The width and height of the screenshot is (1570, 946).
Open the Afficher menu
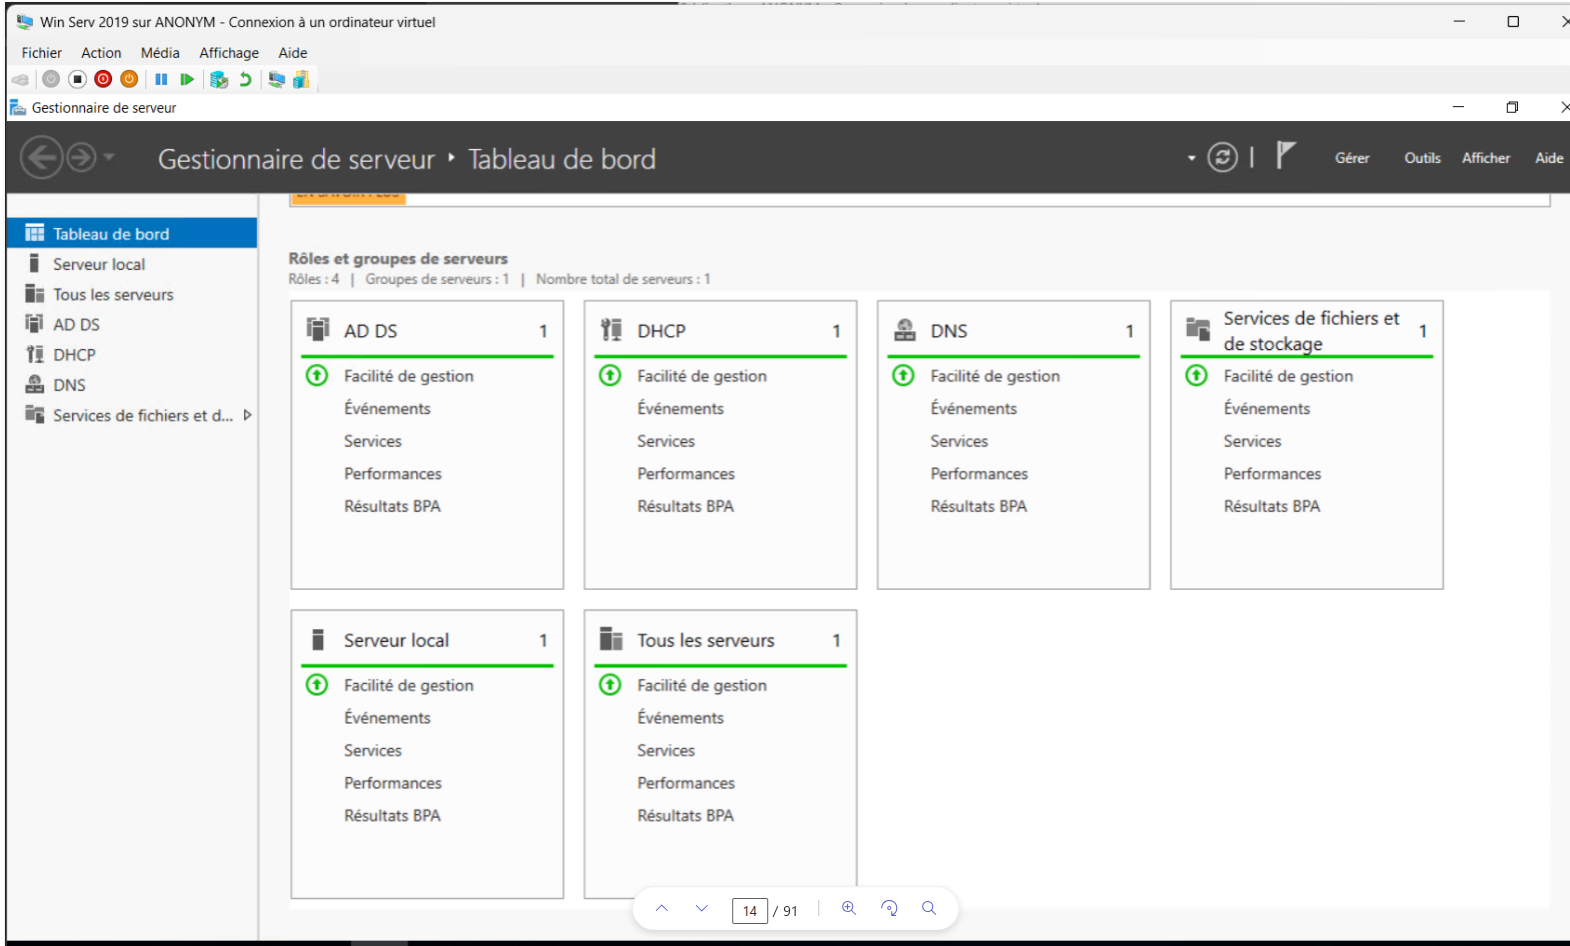coord(1486,158)
